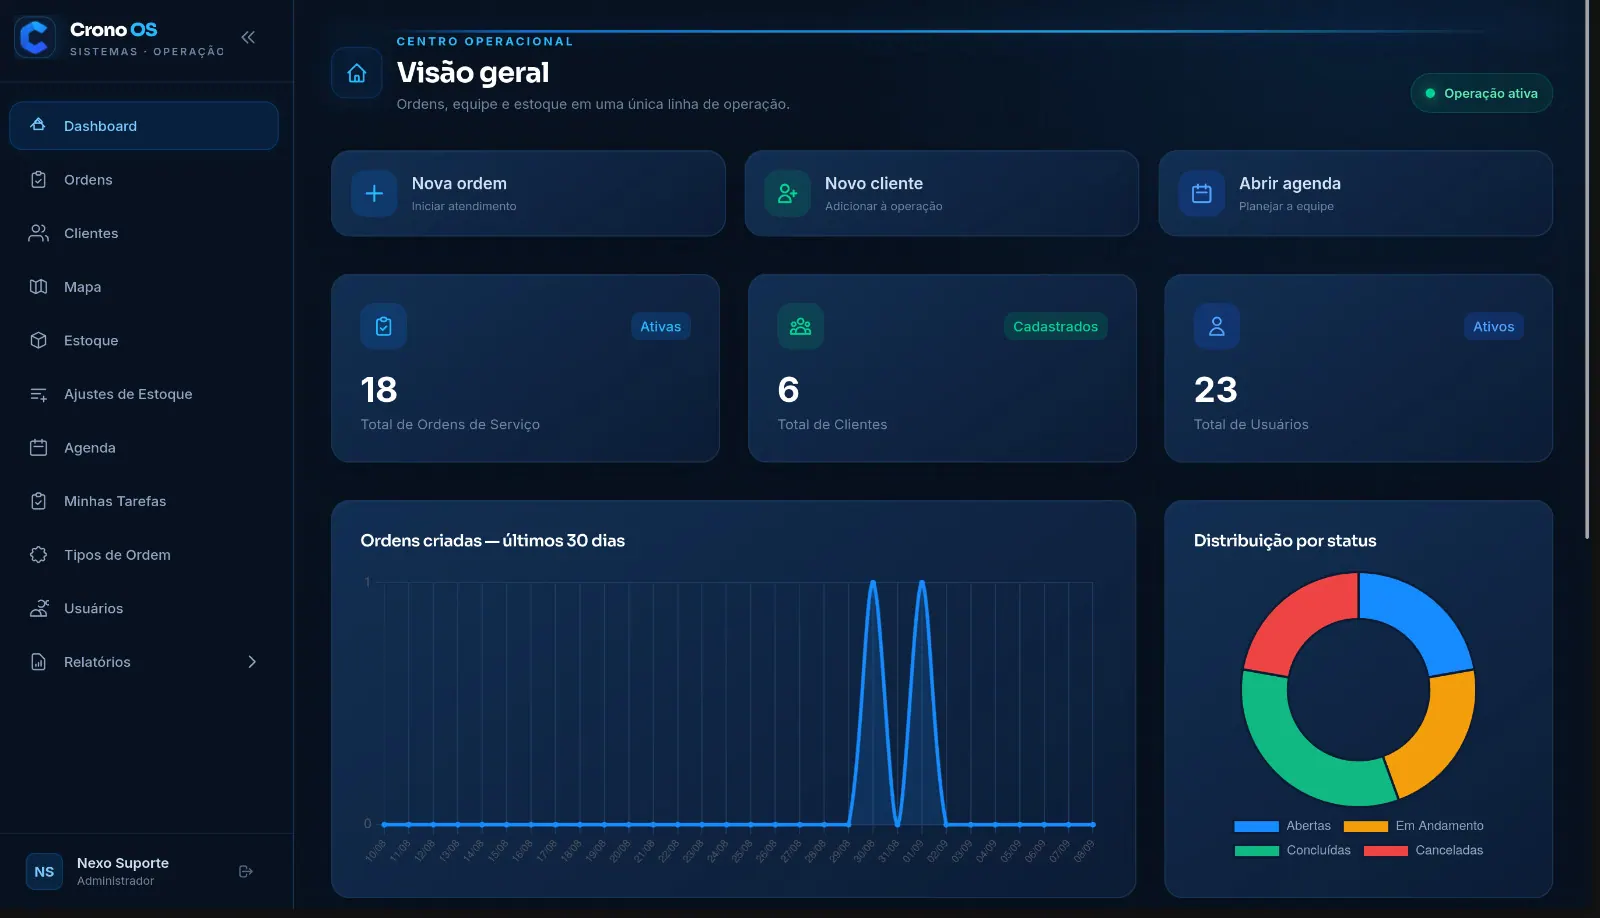Screen dimensions: 1600x918
Task: Click the group icon on Total de Clientes card
Action: coord(801,326)
